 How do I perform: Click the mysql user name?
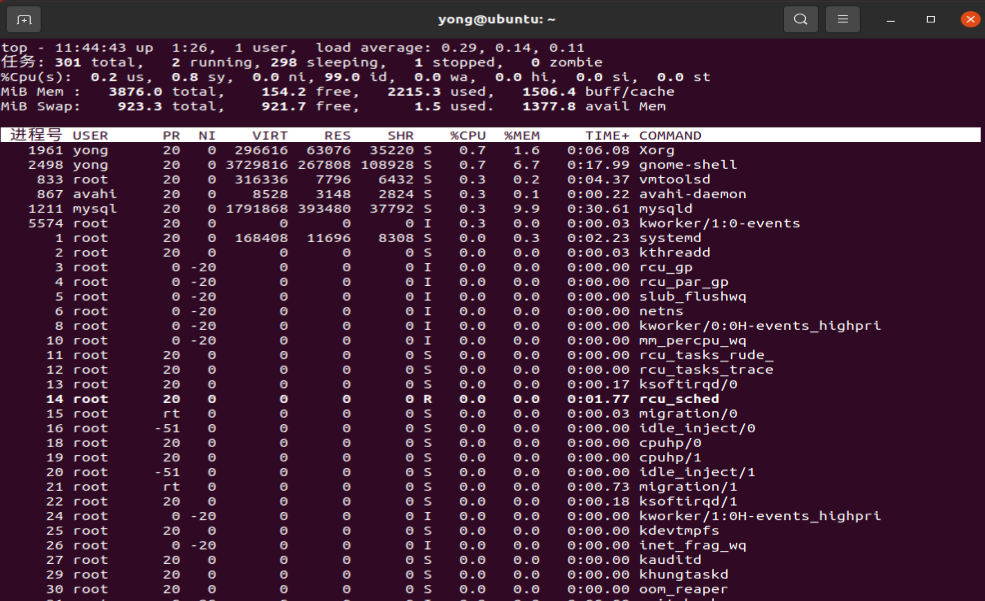(95, 208)
